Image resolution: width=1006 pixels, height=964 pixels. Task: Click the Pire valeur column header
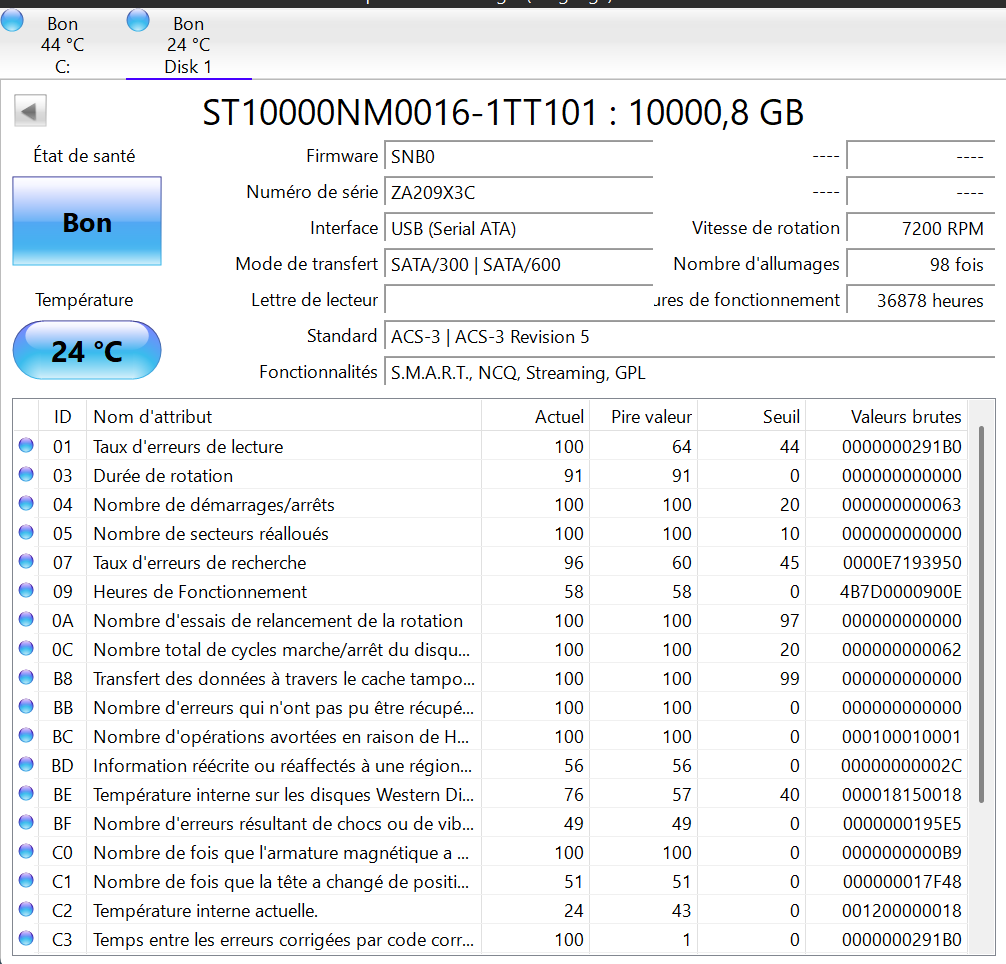[644, 416]
